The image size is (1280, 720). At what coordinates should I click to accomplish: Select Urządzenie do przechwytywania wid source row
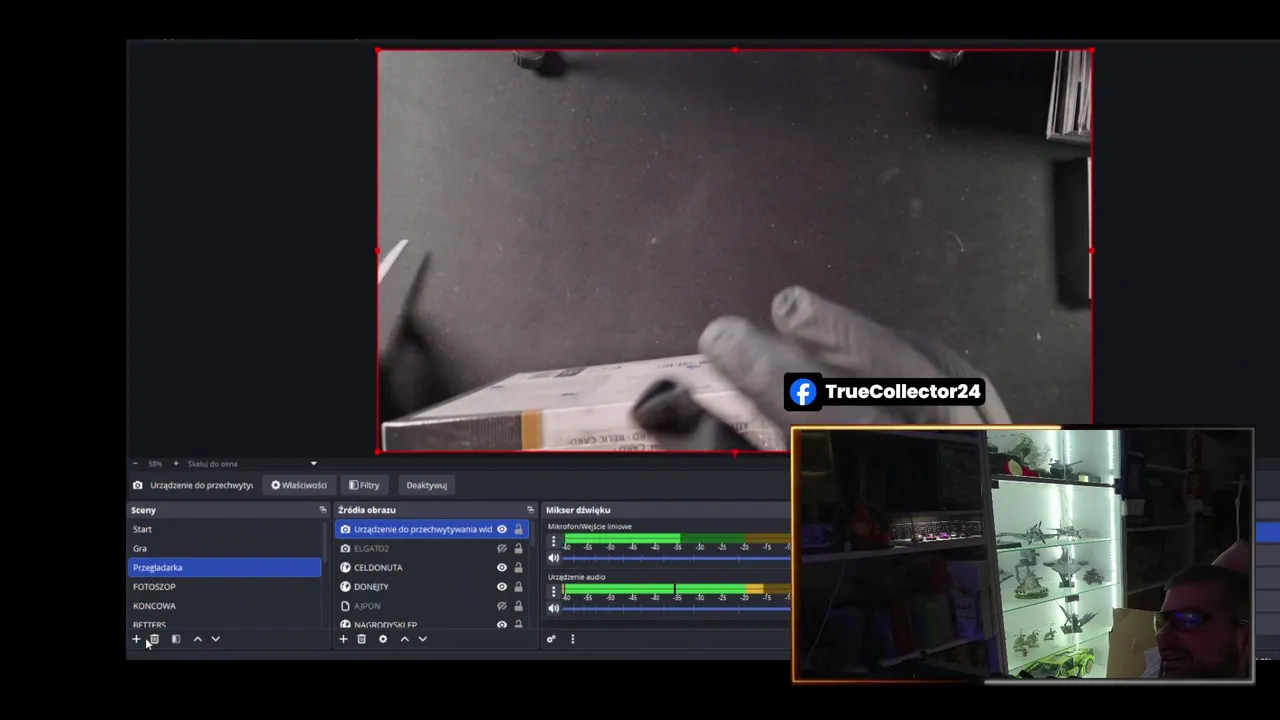tap(431, 529)
